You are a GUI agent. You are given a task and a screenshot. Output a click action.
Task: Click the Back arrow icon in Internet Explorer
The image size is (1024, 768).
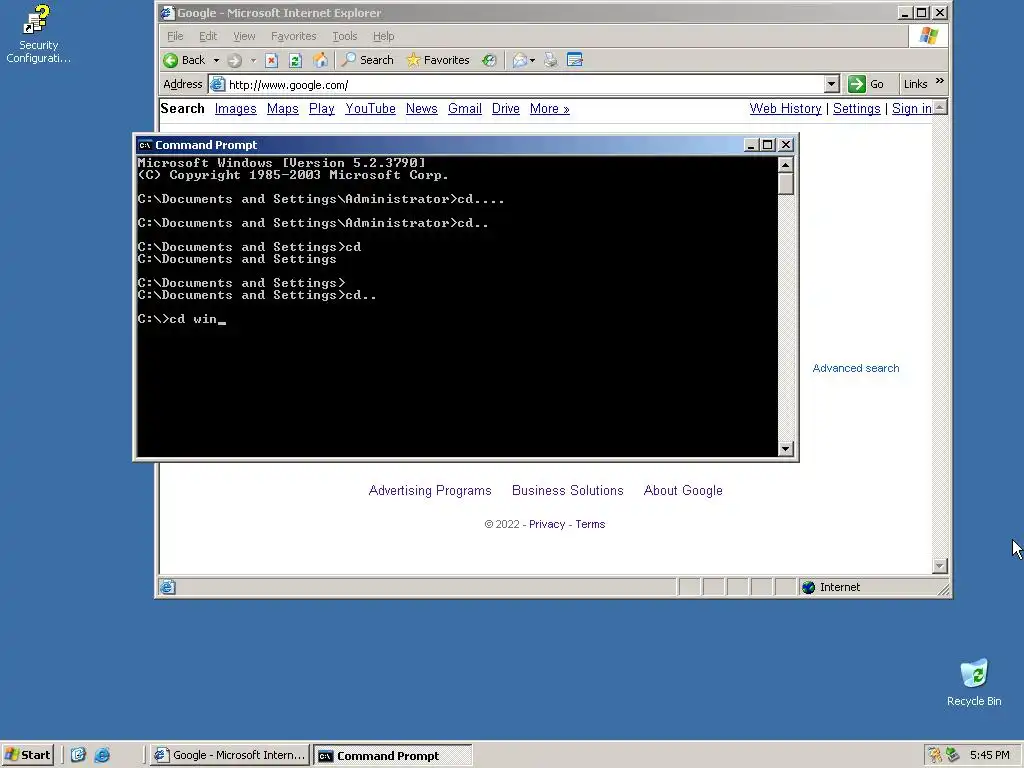click(170, 60)
